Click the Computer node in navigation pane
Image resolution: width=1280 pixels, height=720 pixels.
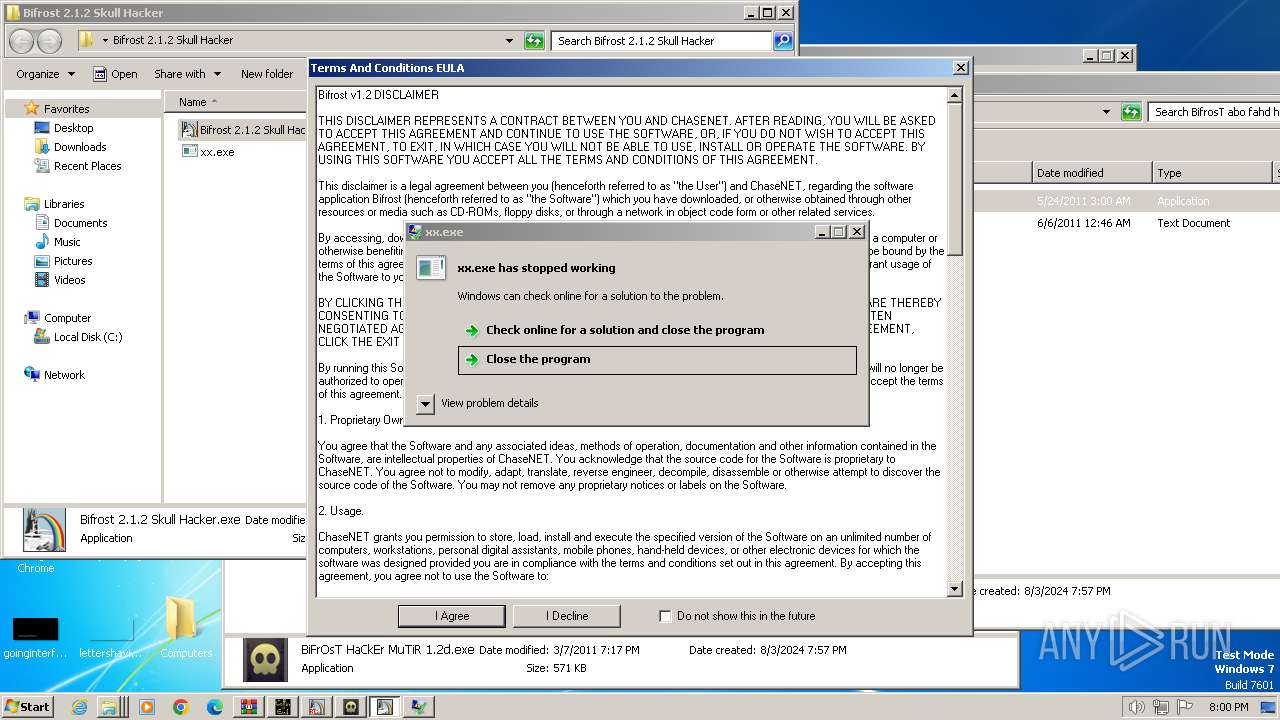(x=67, y=318)
